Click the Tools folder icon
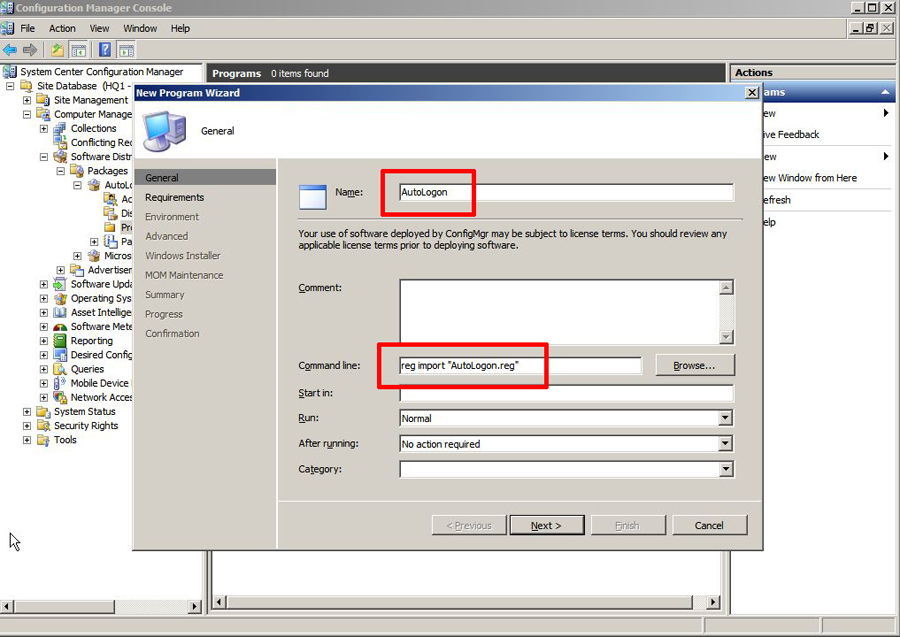Image resolution: width=900 pixels, height=637 pixels. tap(43, 440)
